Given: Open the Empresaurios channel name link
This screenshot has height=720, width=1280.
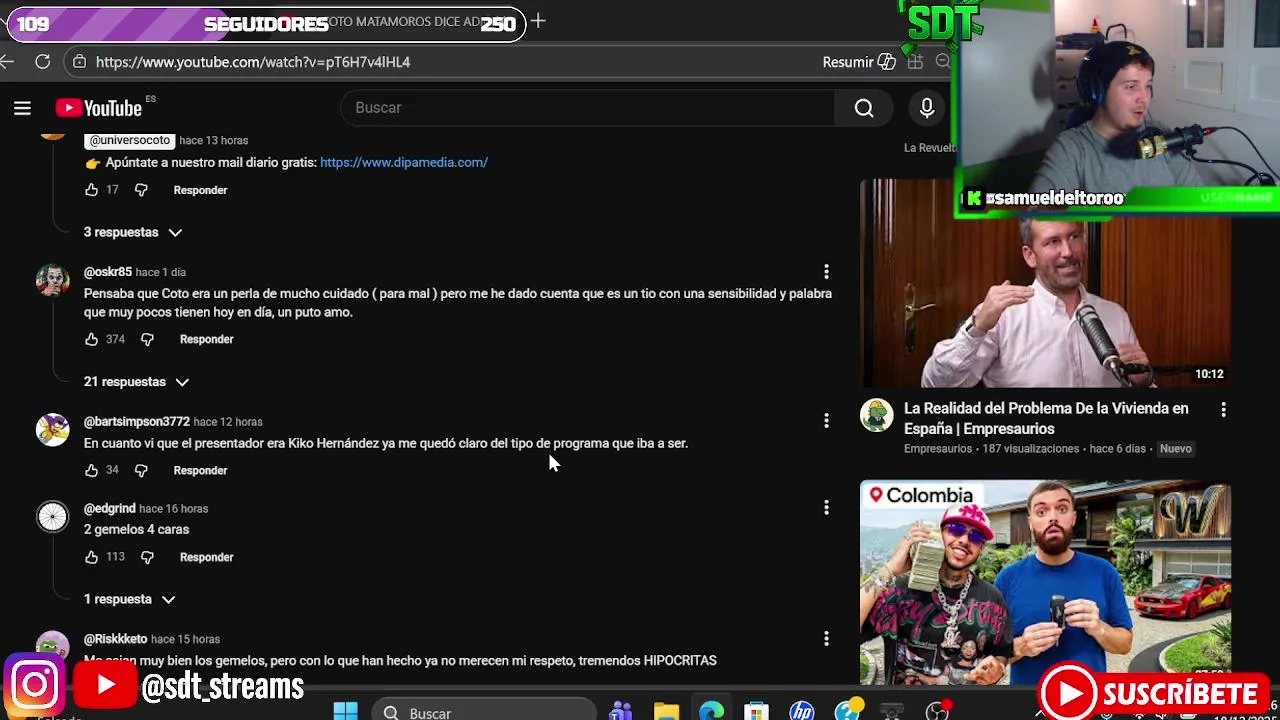Looking at the screenshot, I should [938, 449].
